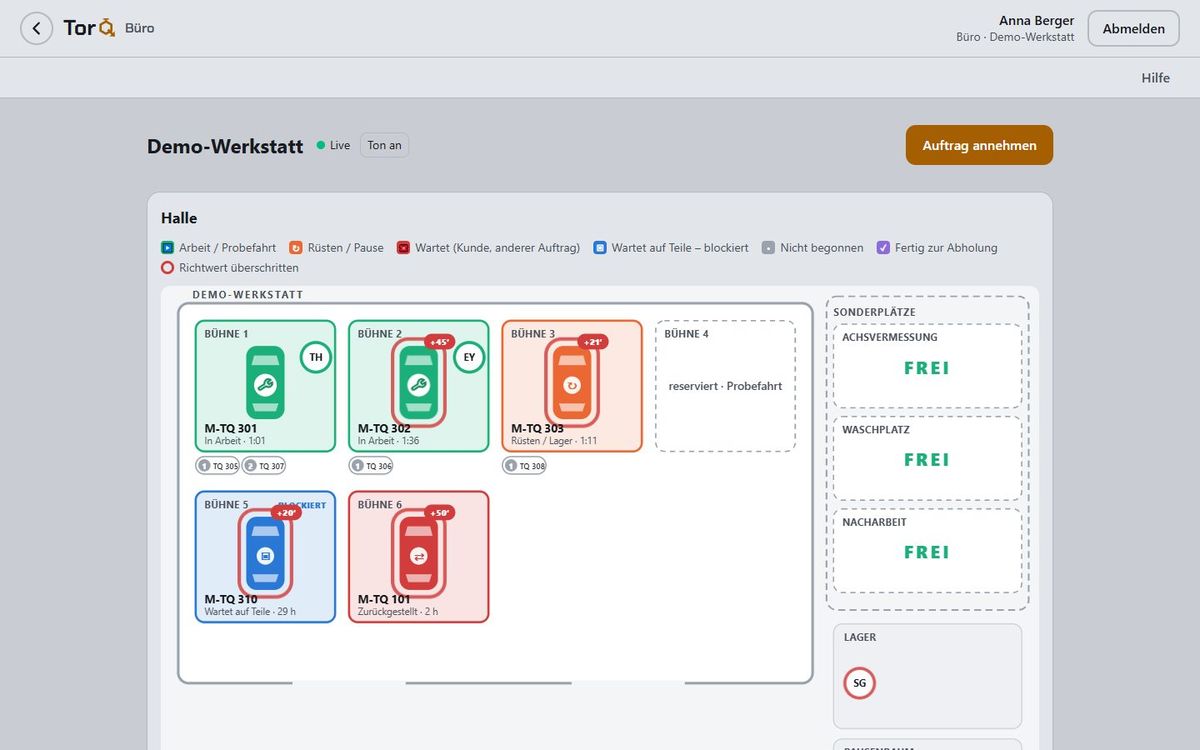The height and width of the screenshot is (750, 1200).
Task: Go back using the circular arrow button
Action: tap(37, 28)
